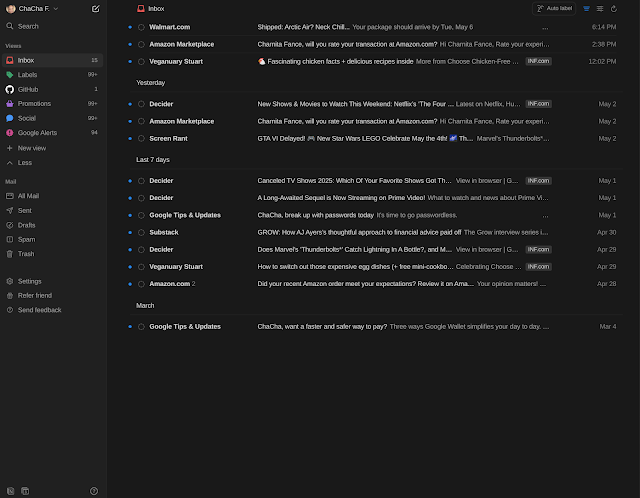Open the Spam folder
The height and width of the screenshot is (498, 640).
click(x=52, y=240)
